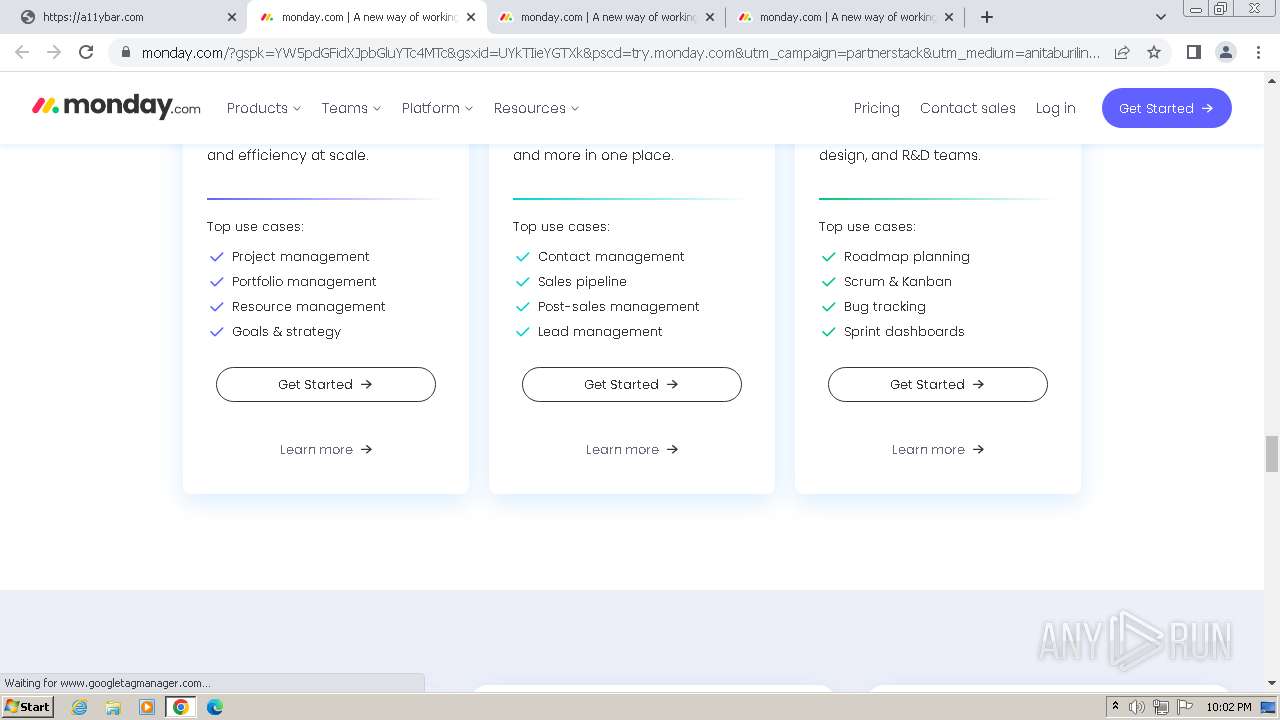Image resolution: width=1280 pixels, height=720 pixels.
Task: Reload the current page
Action: 86,52
